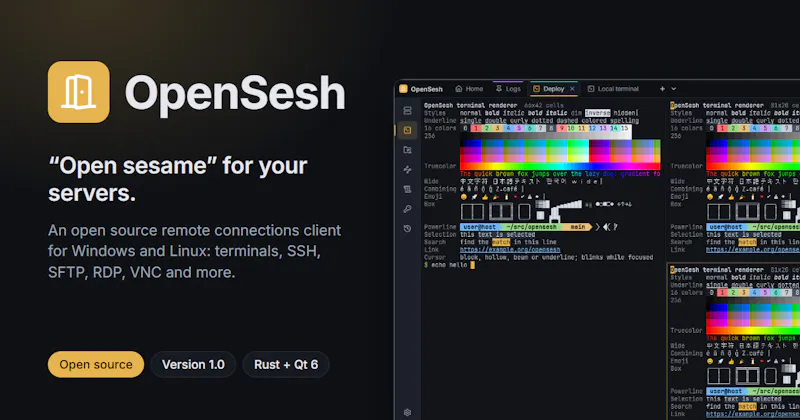Open the keys sidebar icon
This screenshot has height=420, width=800.
point(407,209)
